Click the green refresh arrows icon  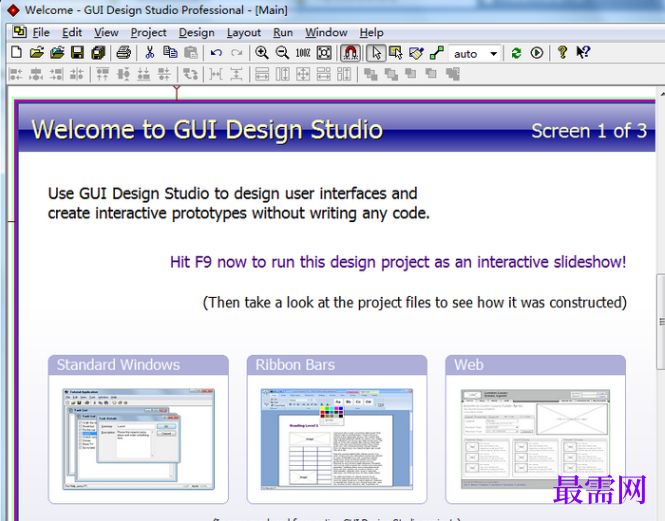click(516, 53)
